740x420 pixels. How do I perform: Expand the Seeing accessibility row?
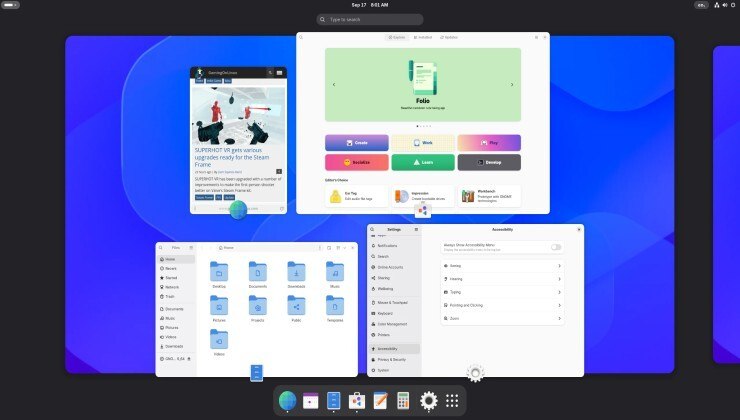click(502, 266)
